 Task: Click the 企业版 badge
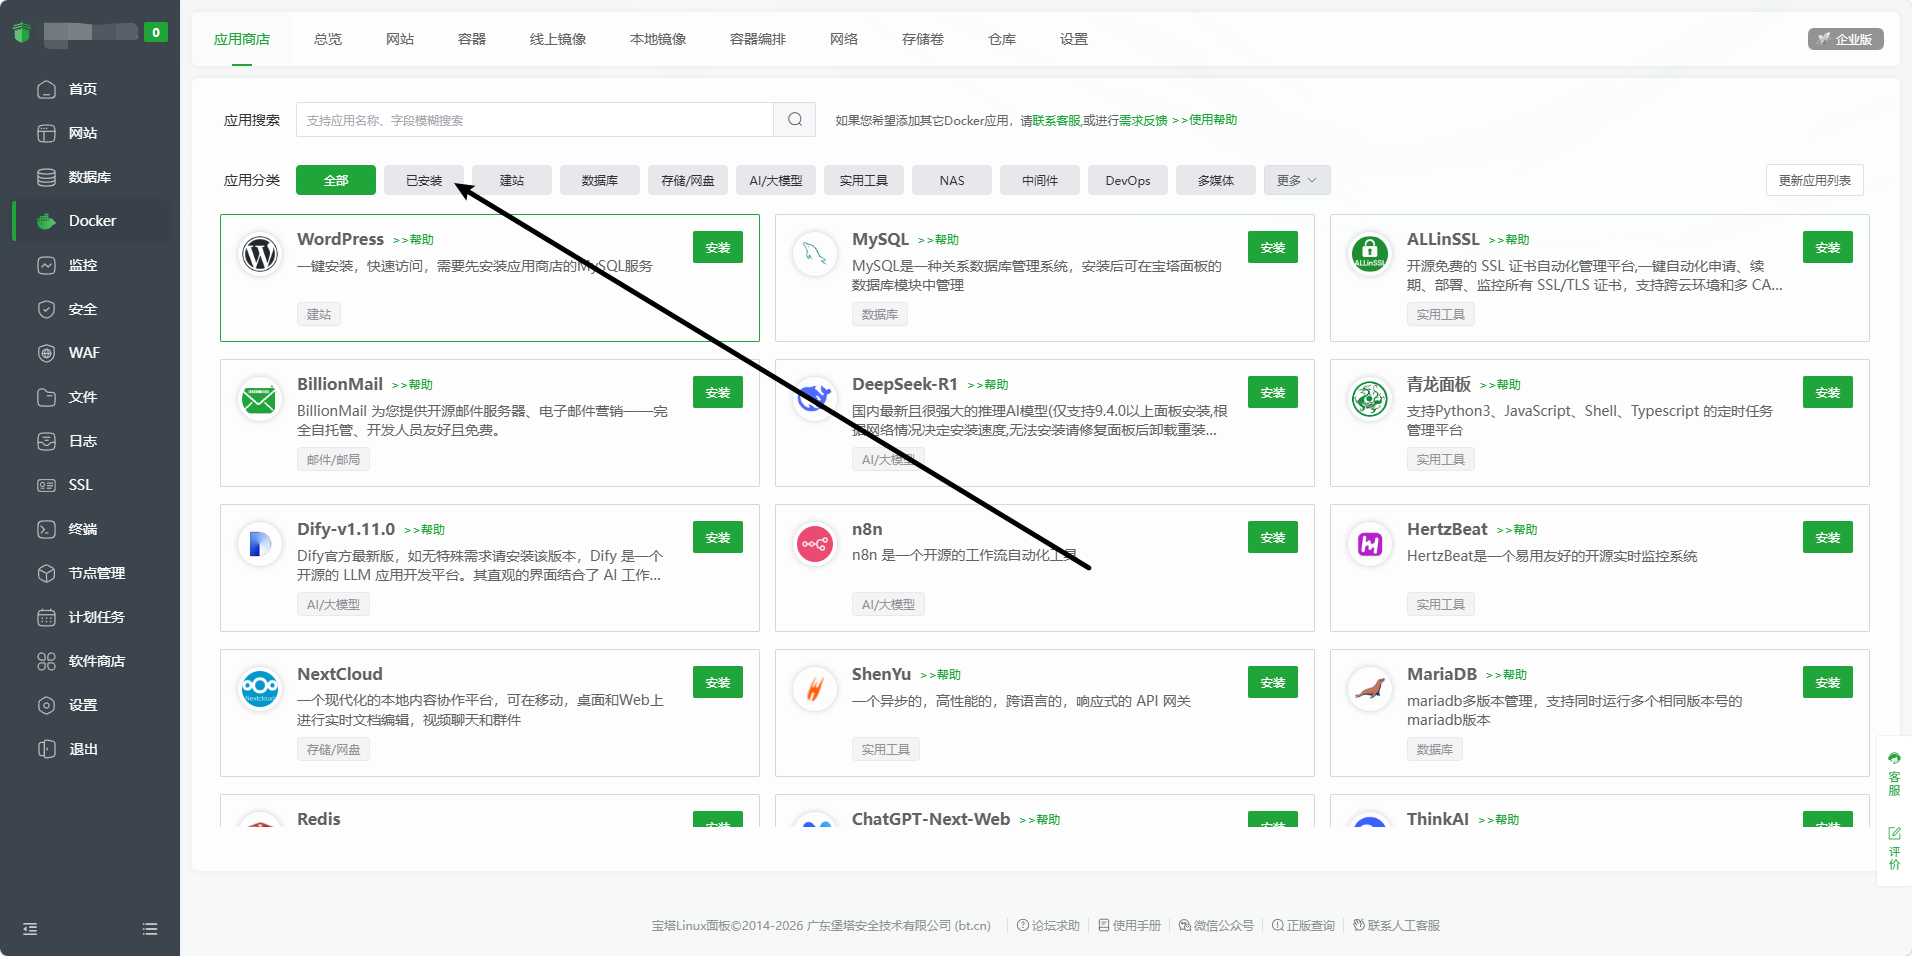(x=1846, y=39)
